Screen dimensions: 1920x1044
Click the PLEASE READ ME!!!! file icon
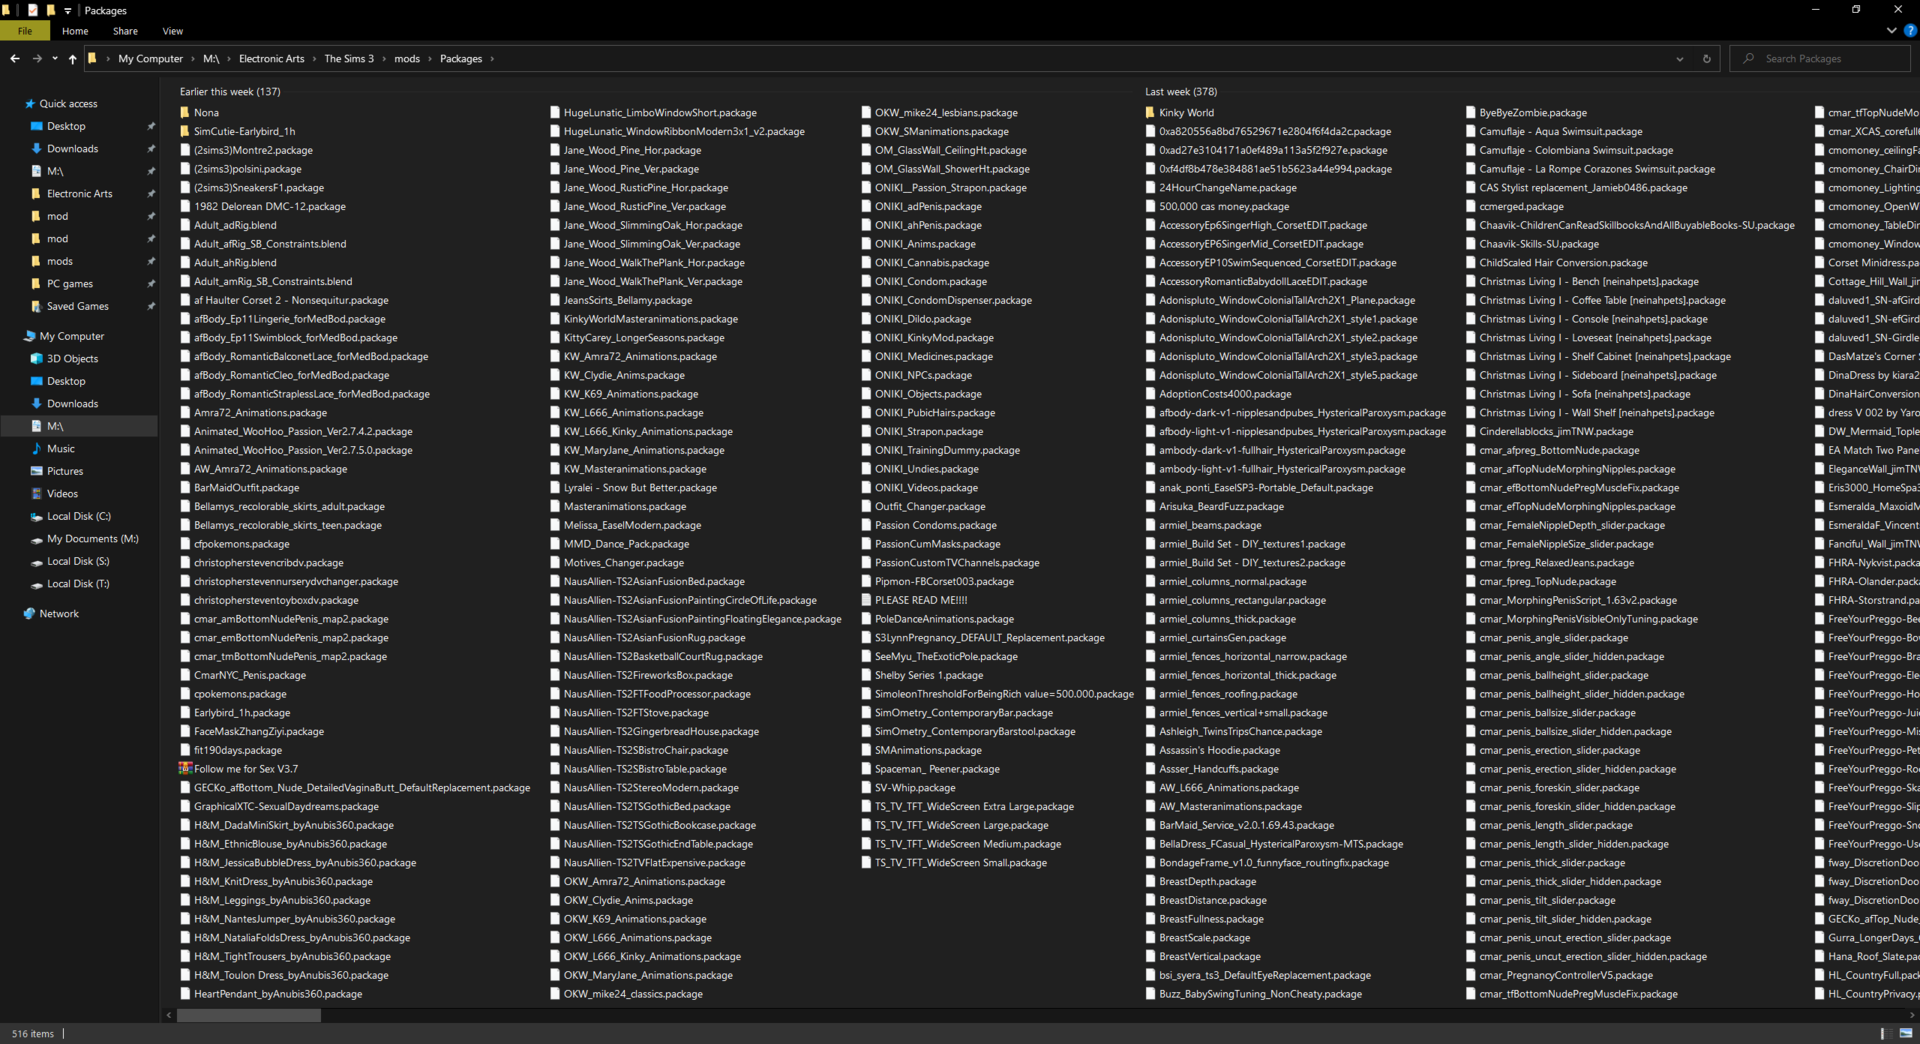click(866, 601)
